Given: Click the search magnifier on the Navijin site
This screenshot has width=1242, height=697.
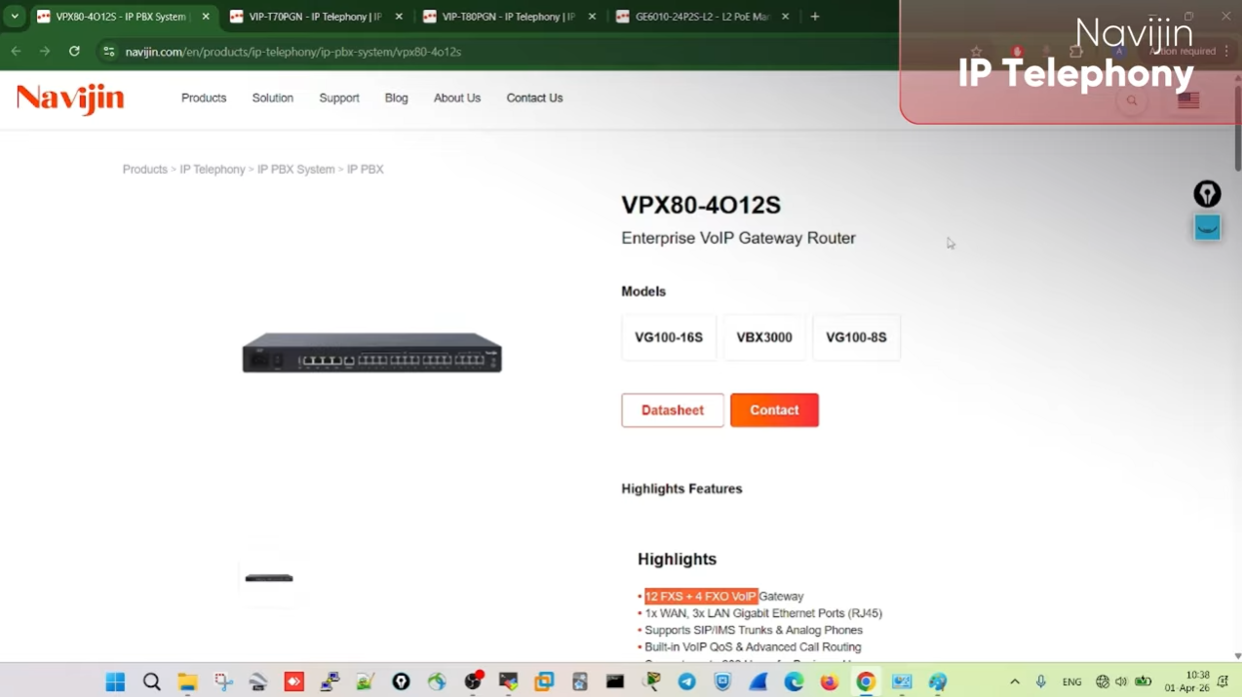Looking at the screenshot, I should [x=1131, y=101].
